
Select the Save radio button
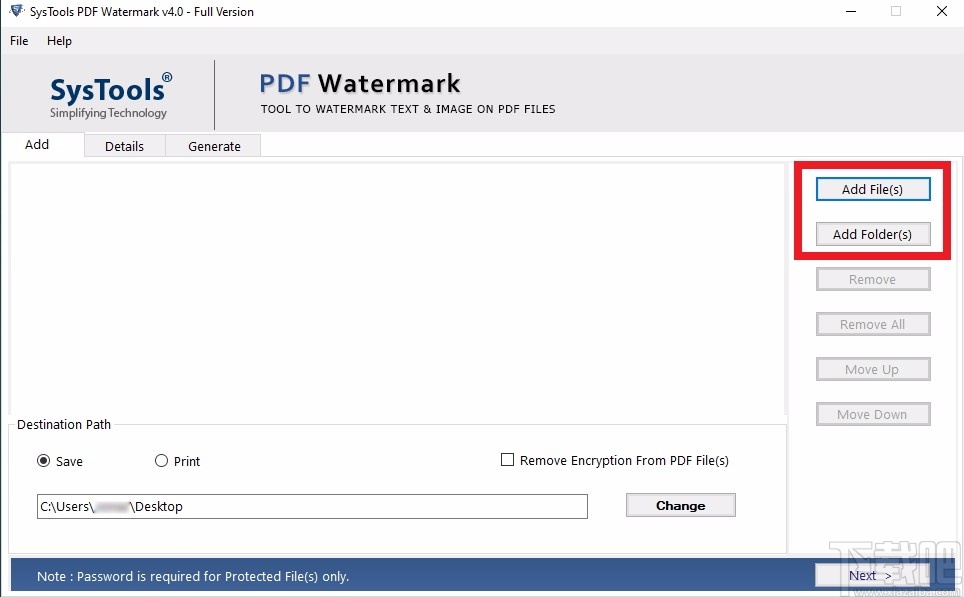point(42,461)
